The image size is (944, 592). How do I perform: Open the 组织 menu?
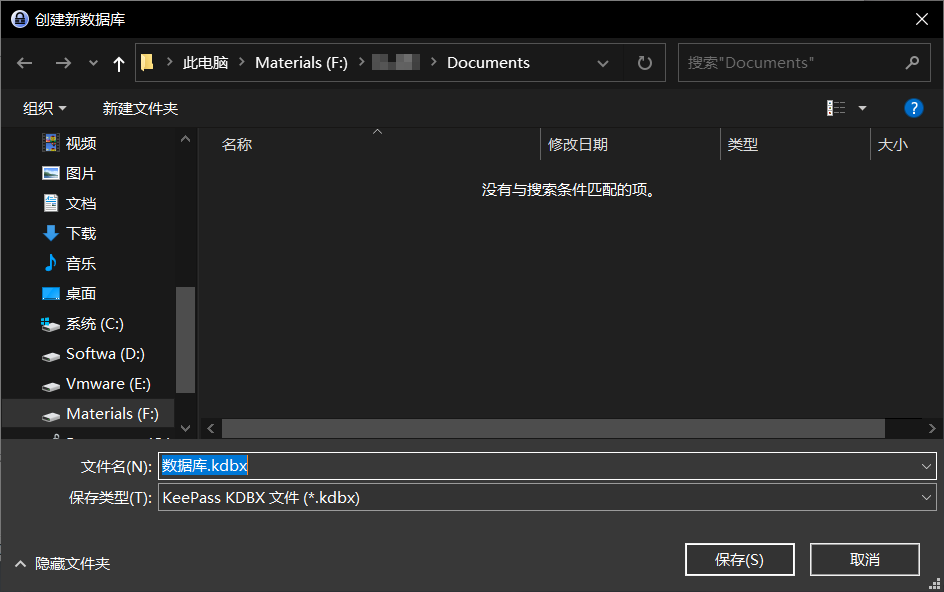tap(45, 108)
